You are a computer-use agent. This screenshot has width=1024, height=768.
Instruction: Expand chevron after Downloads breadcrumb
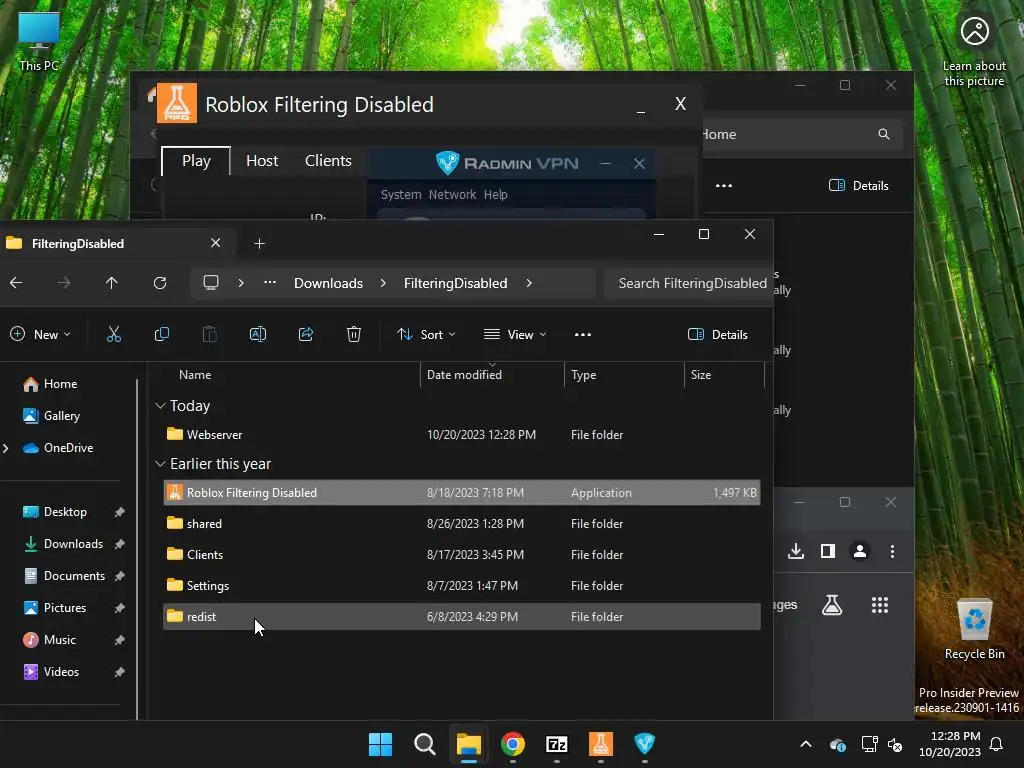(x=383, y=283)
